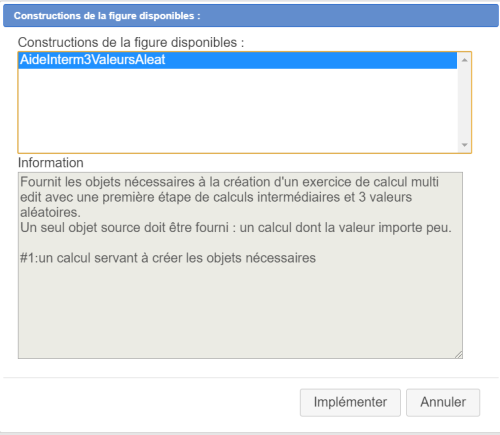The height and width of the screenshot is (435, 500).
Task: Click the empty white area of the constructions list
Action: (237, 110)
